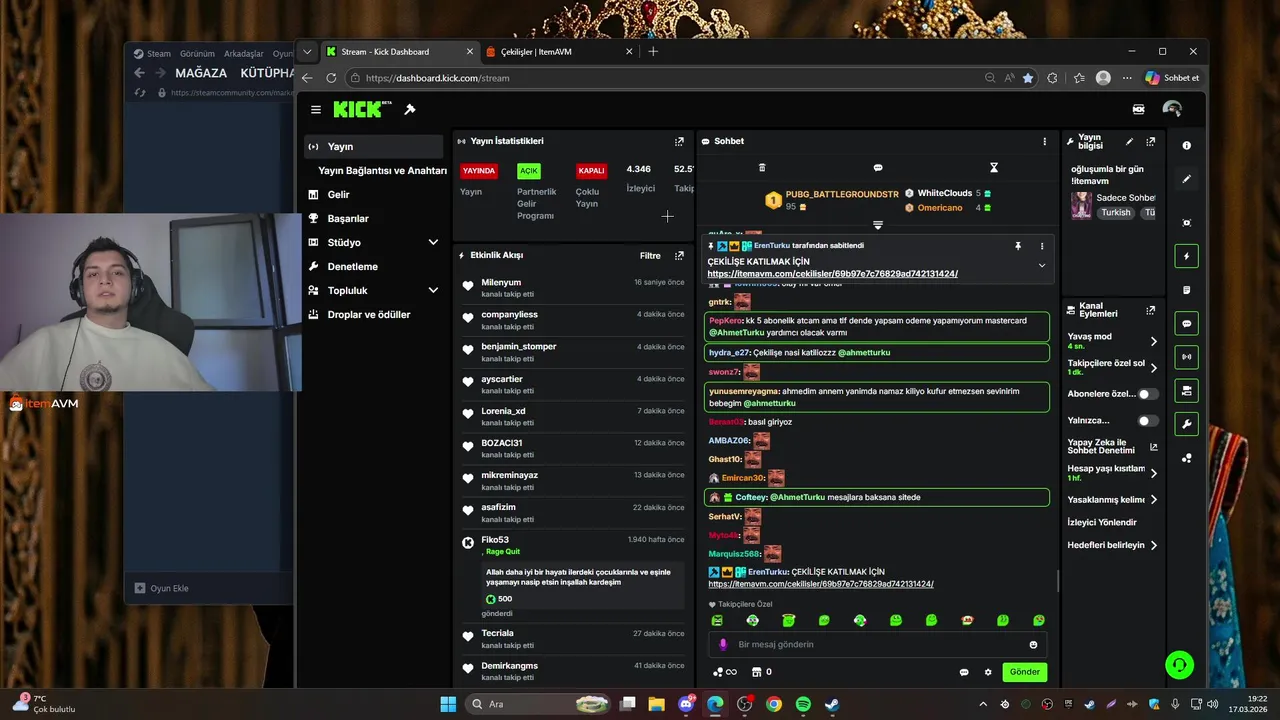Screen dimensions: 1280x720
Task: Click the Gönder send button
Action: [1024, 672]
